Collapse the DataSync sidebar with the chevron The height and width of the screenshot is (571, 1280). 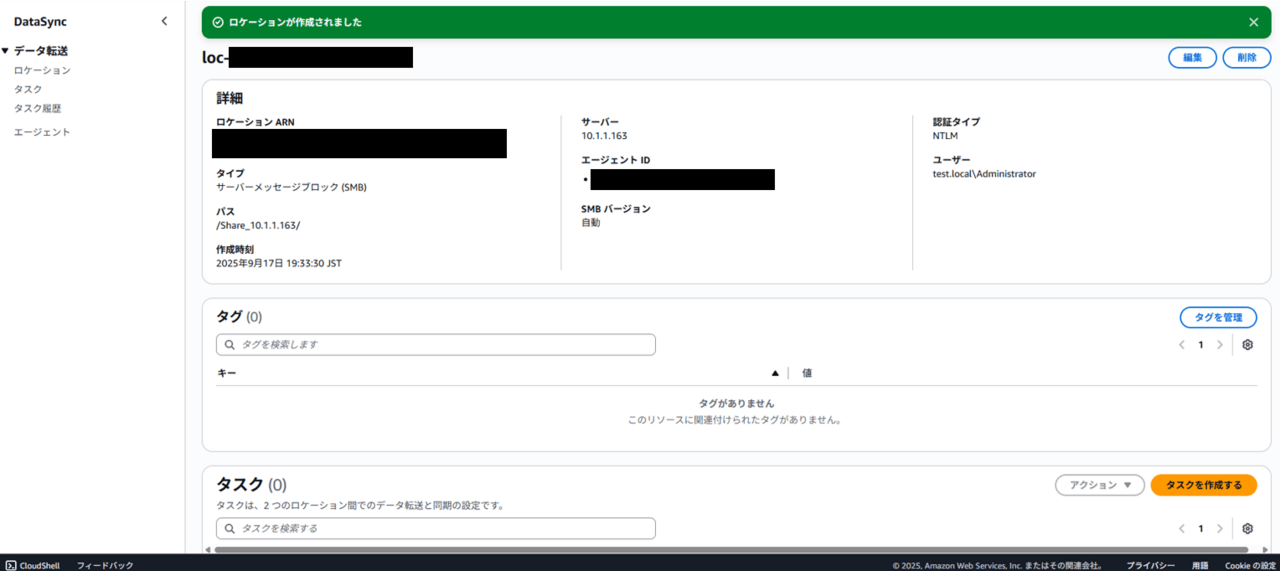[164, 21]
